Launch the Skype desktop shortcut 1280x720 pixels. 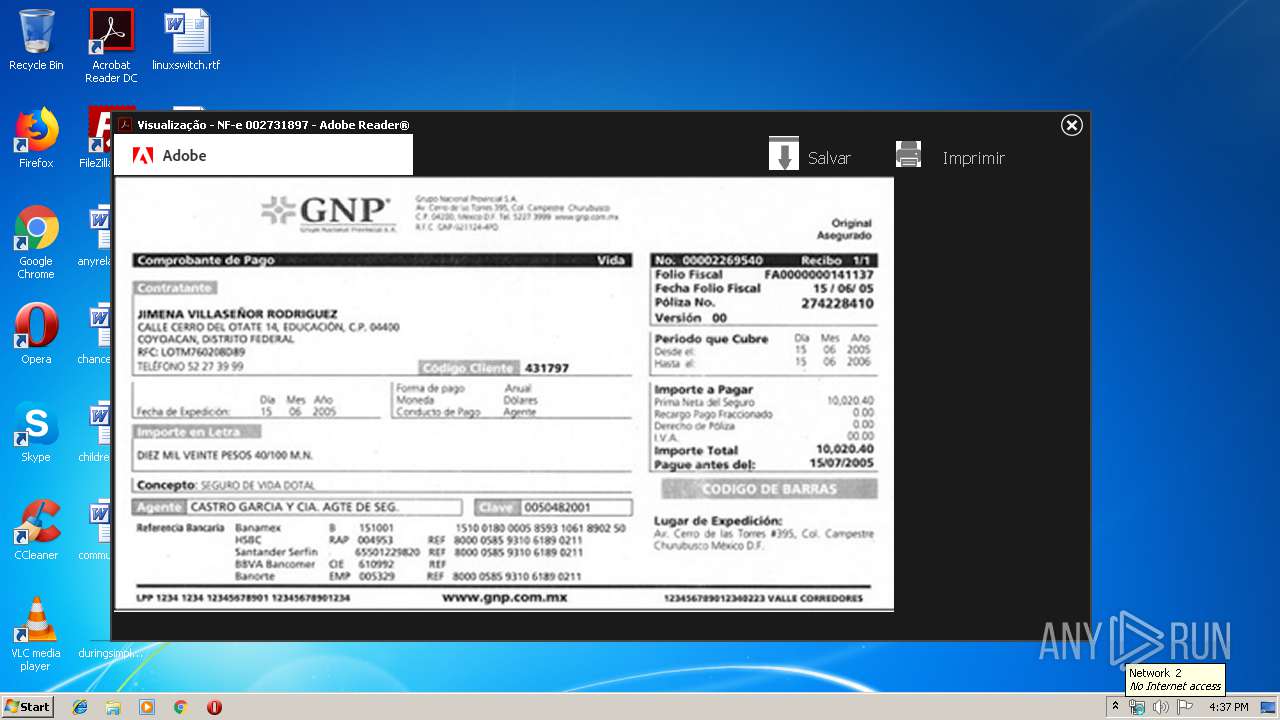tap(36, 432)
